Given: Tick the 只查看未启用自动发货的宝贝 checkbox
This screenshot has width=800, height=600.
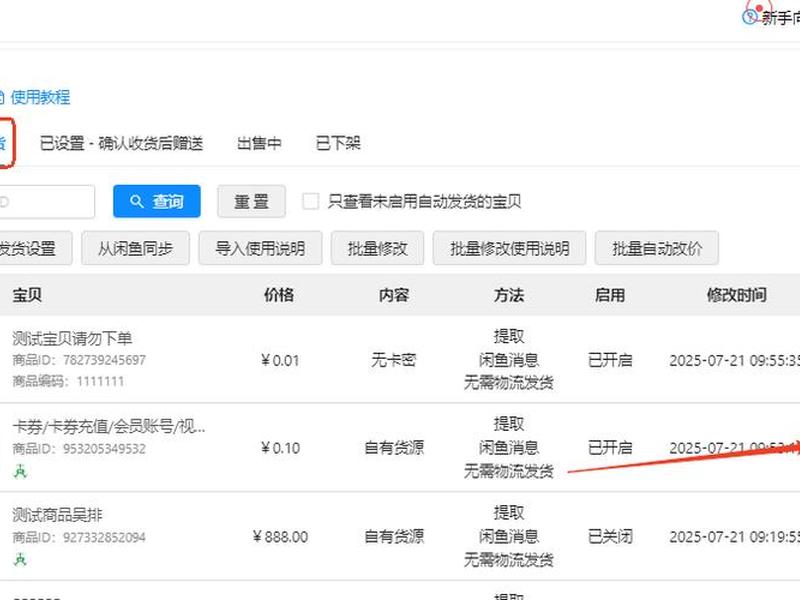Looking at the screenshot, I should point(310,201).
